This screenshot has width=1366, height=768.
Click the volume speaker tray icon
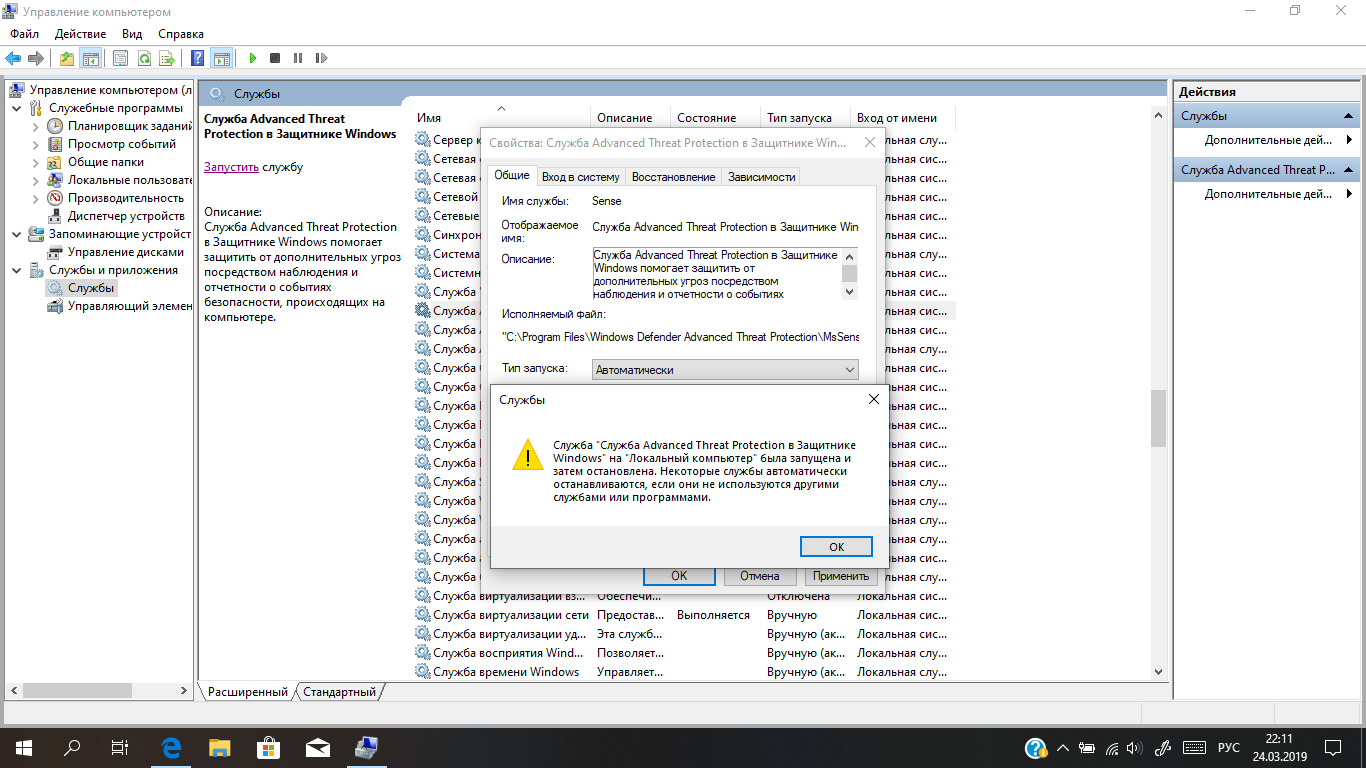click(1134, 748)
